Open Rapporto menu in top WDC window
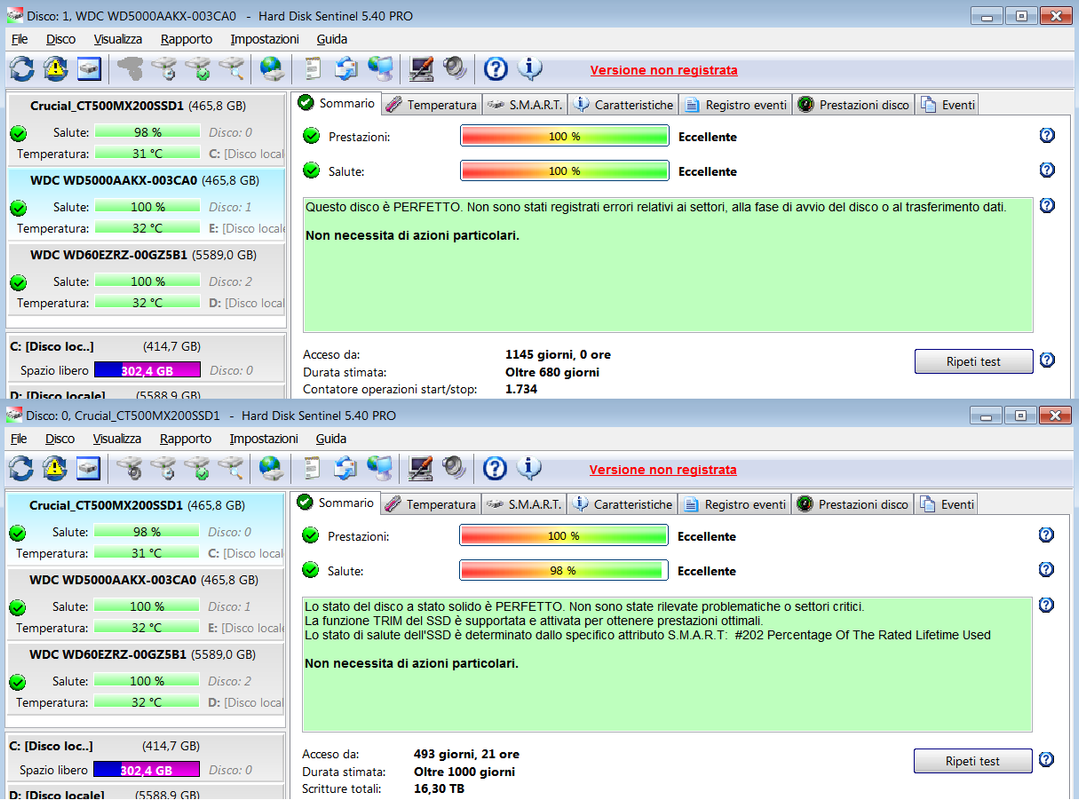 point(186,39)
